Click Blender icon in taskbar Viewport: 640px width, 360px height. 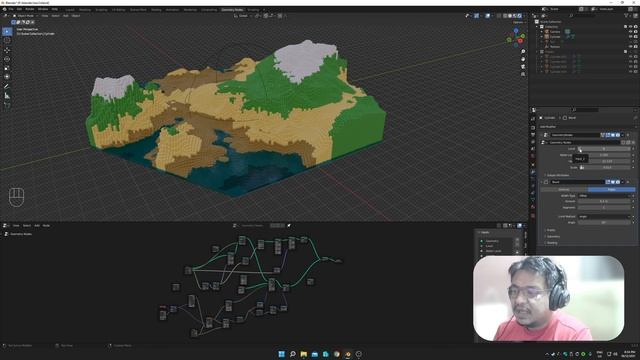click(348, 354)
